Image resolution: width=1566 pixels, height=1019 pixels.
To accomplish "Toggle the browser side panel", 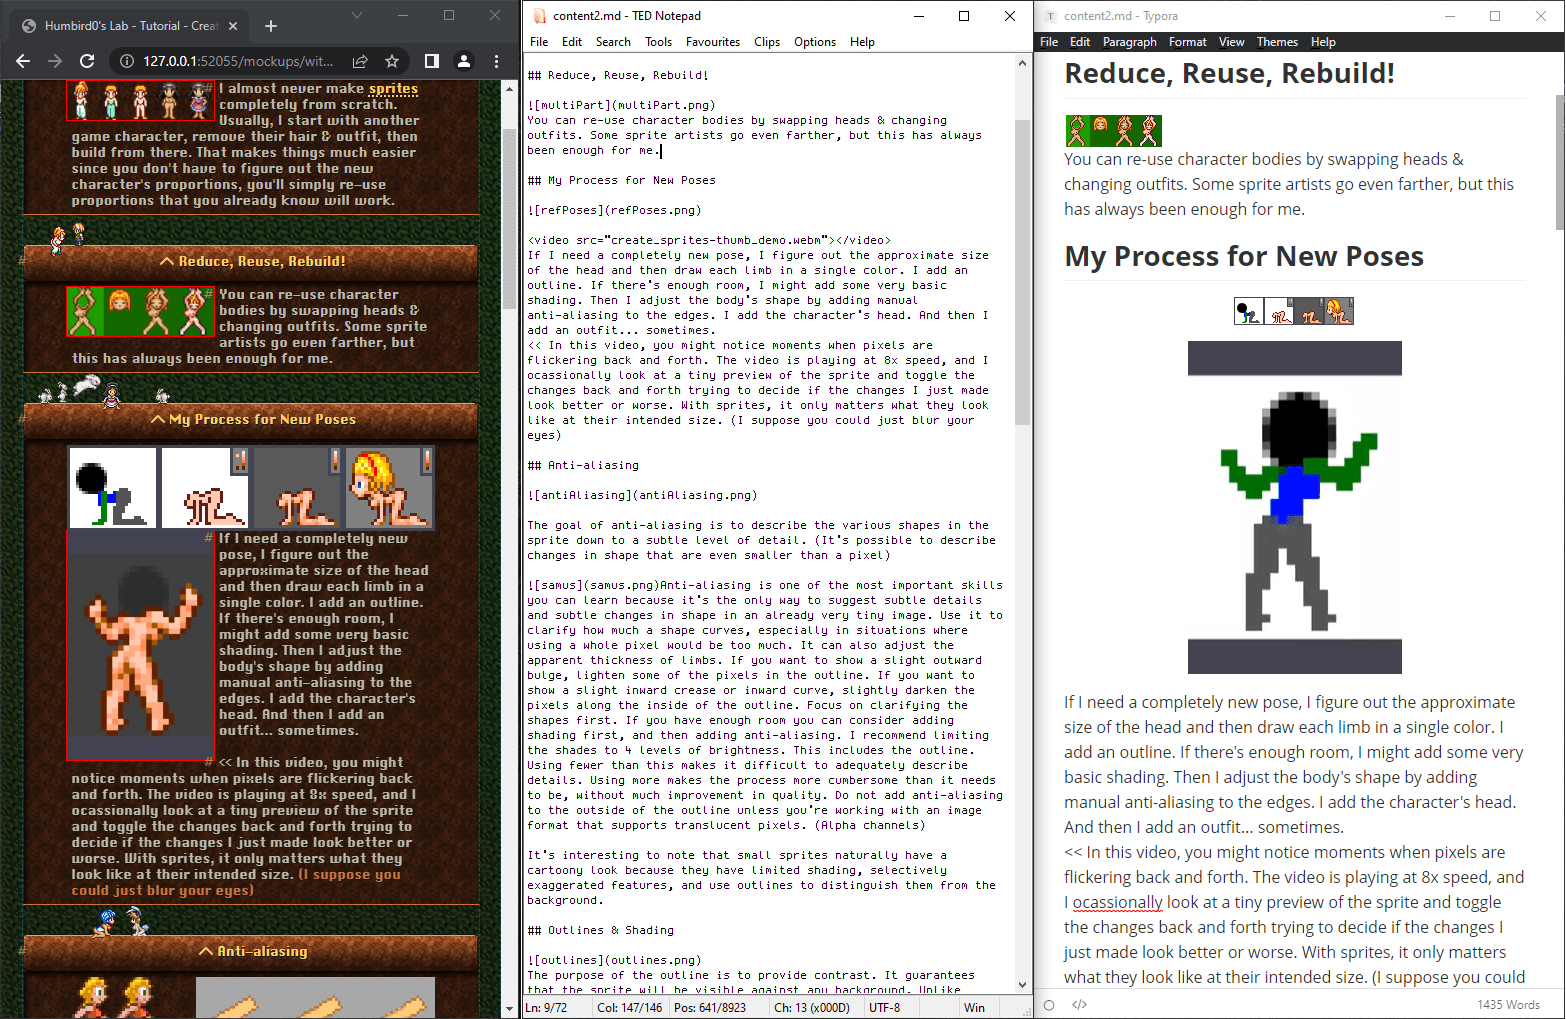I will click(x=432, y=61).
